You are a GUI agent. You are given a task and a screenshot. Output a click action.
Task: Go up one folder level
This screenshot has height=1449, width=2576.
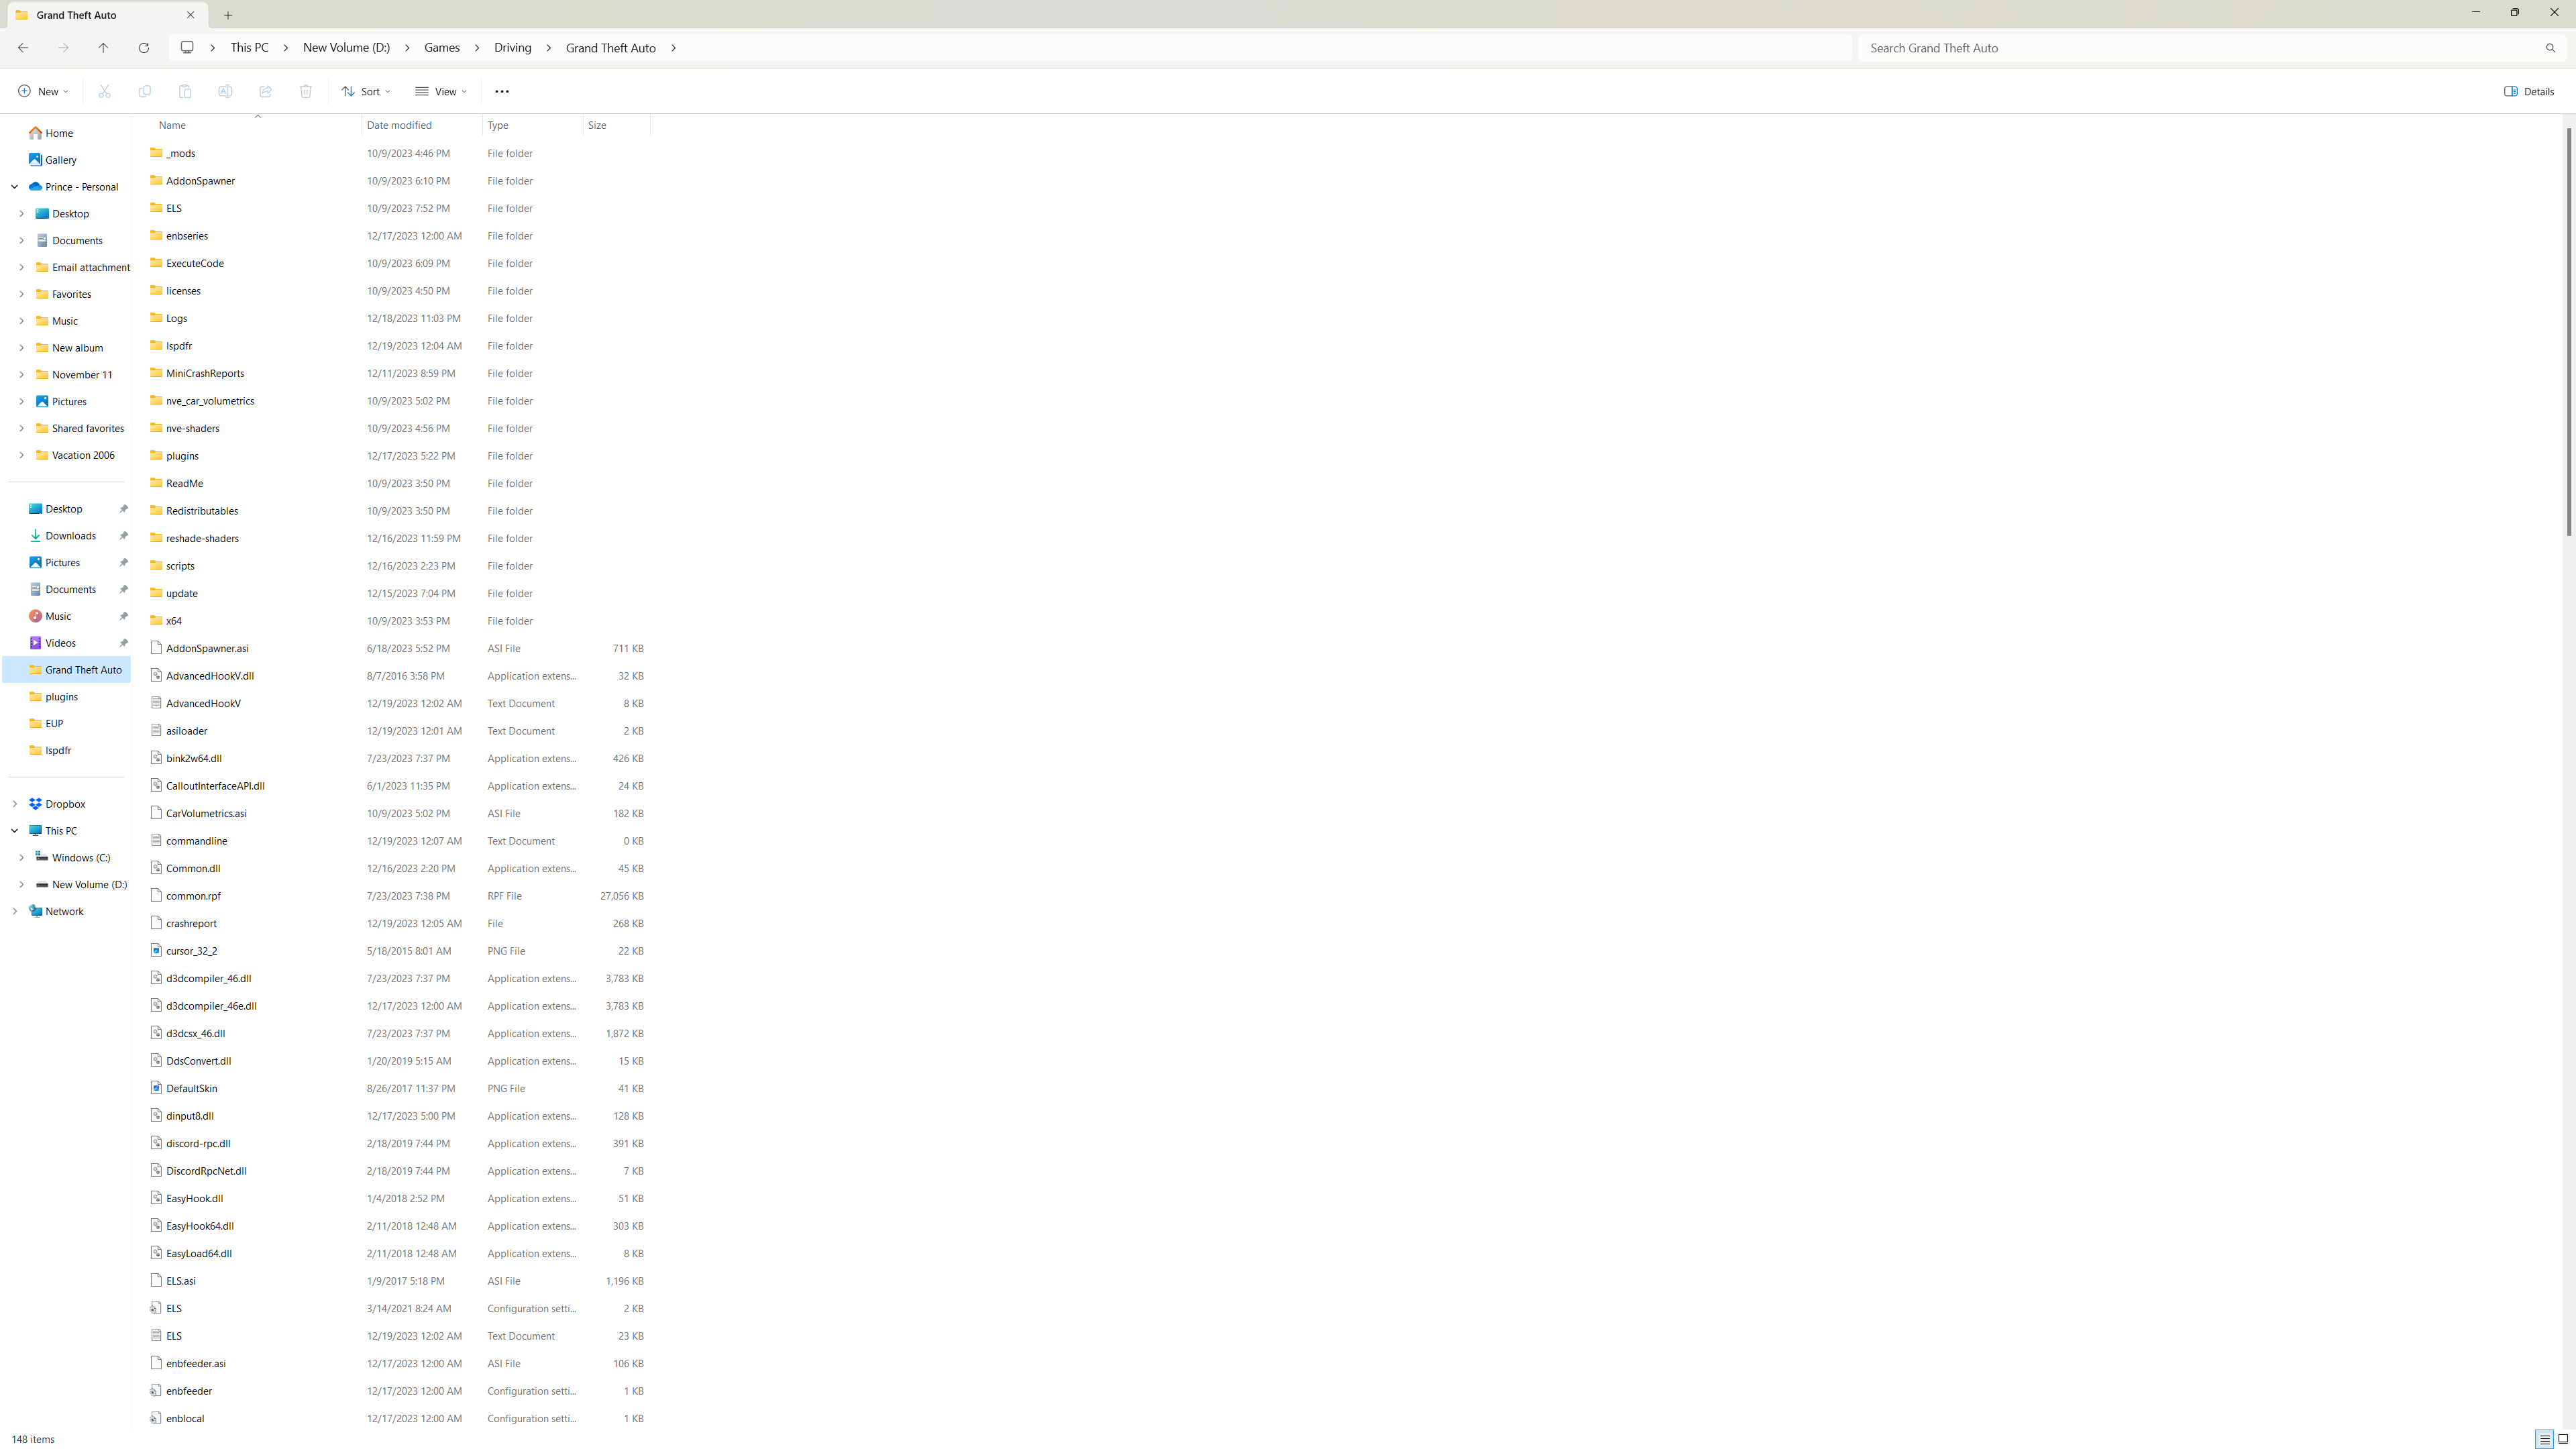(103, 48)
